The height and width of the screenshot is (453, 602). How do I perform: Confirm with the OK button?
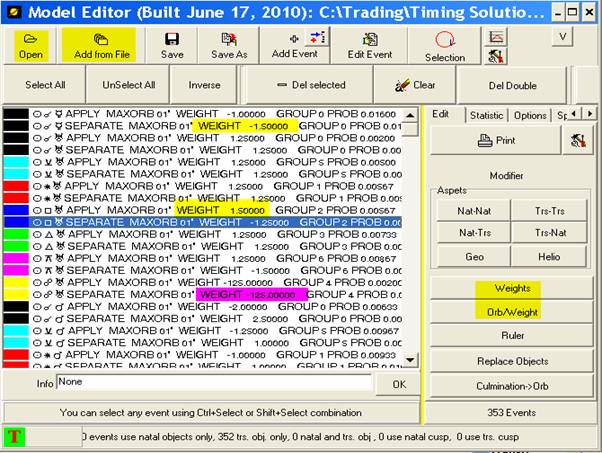point(399,384)
